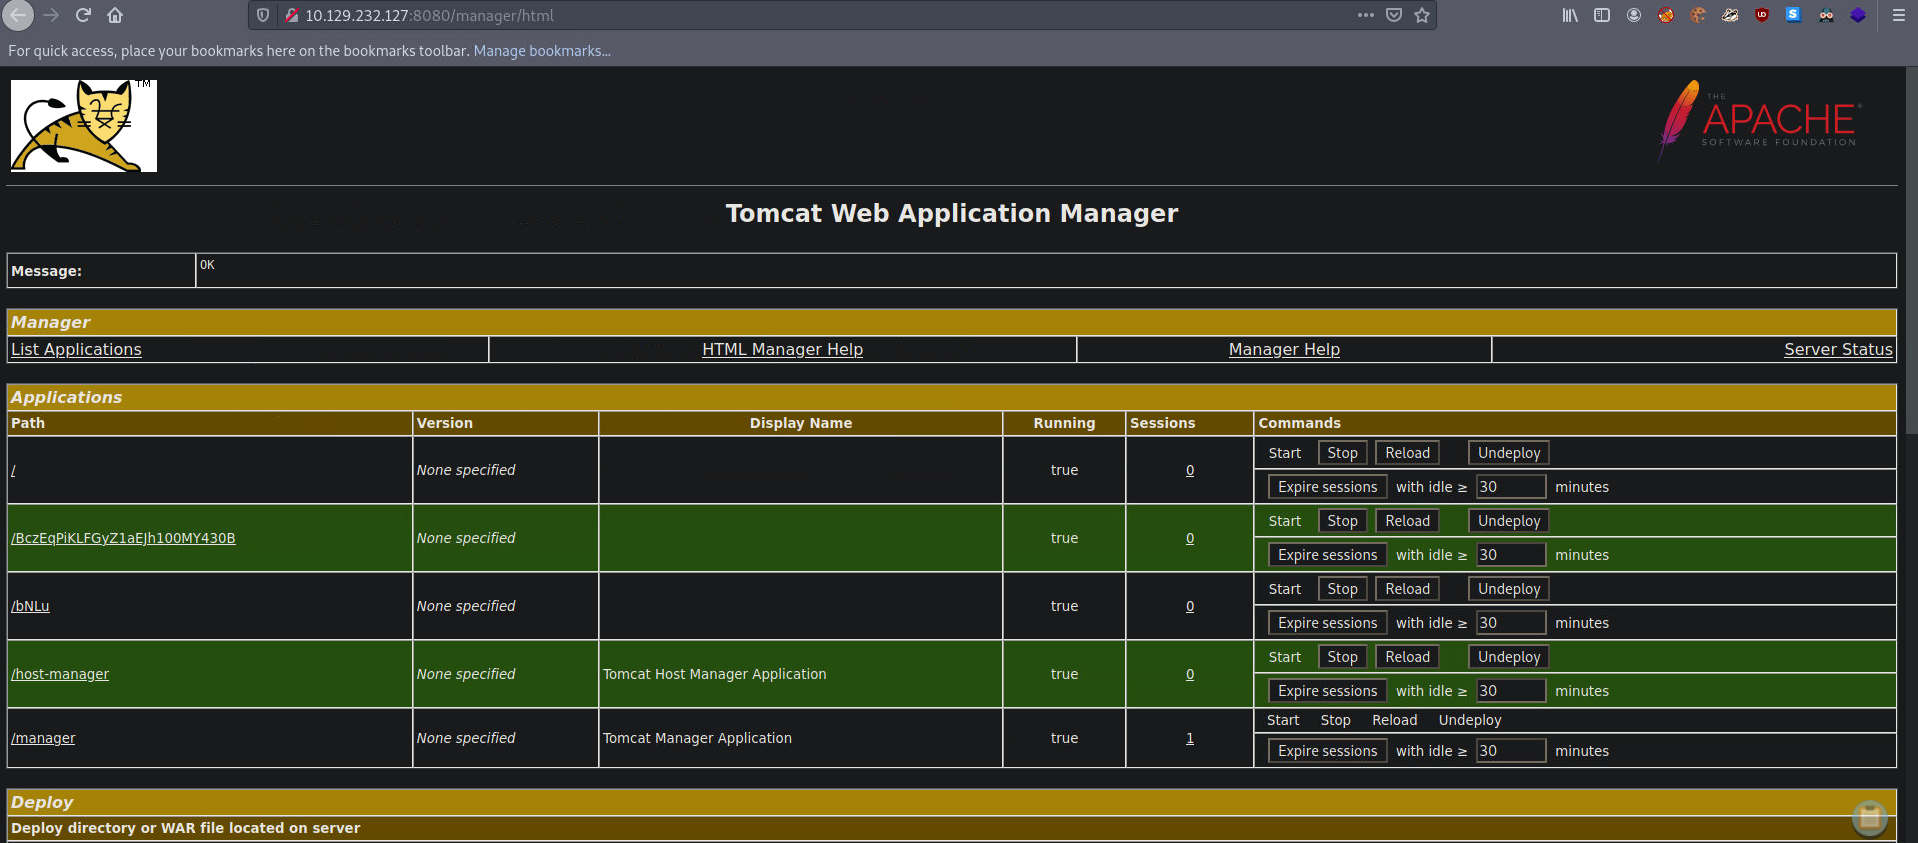Open the /manager application link

pos(43,738)
